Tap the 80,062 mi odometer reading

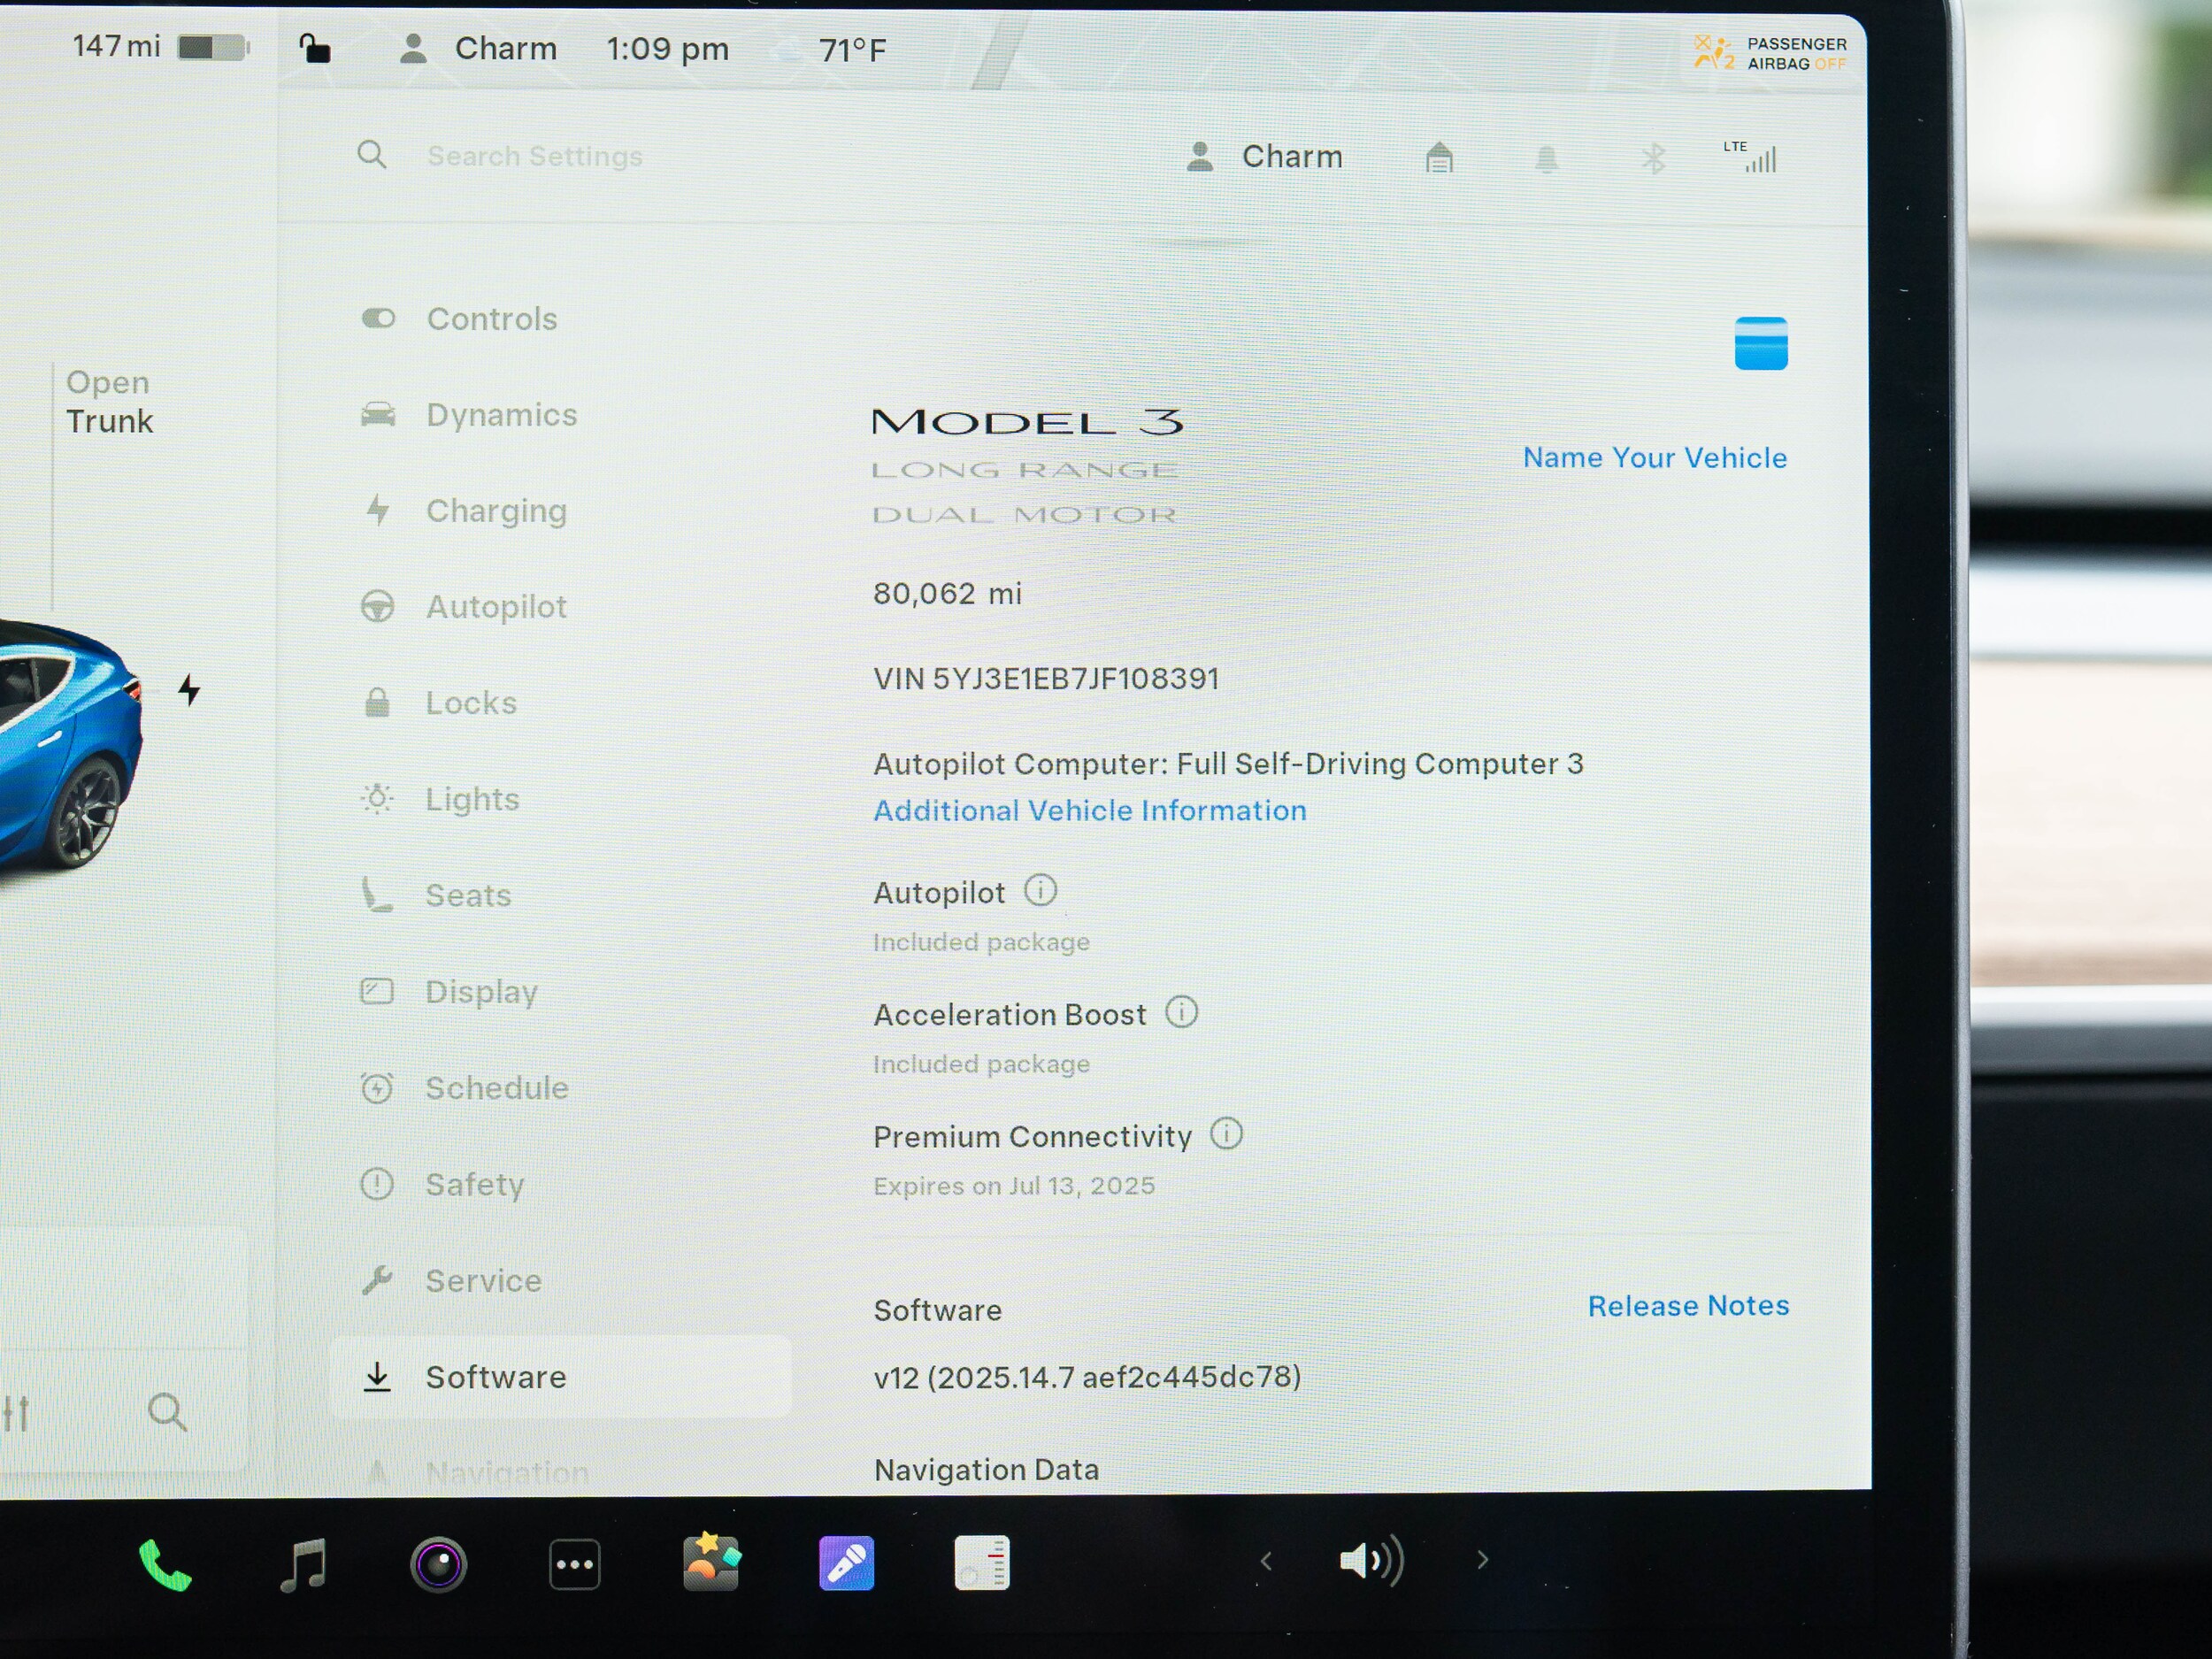point(947,594)
